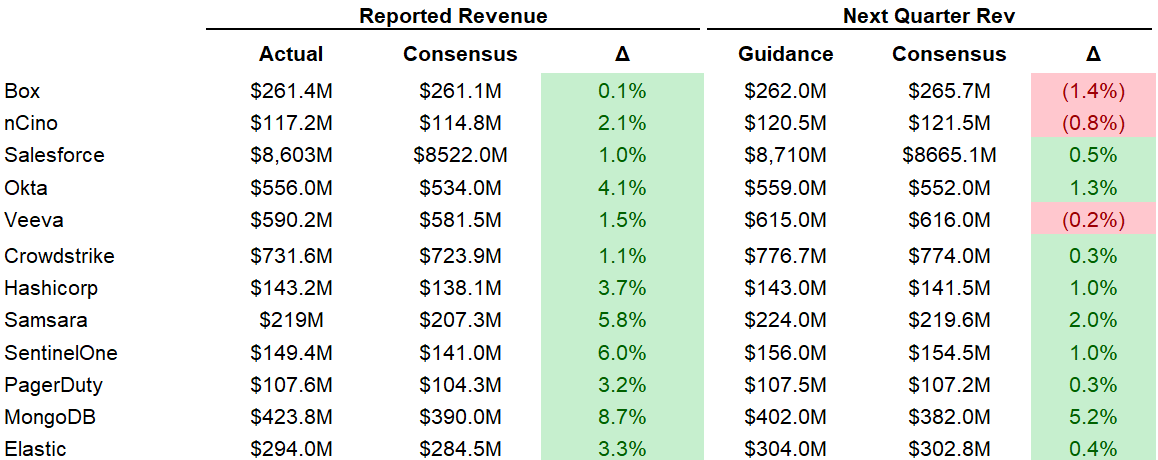Click Veeva guidance $615.0M
Image resolution: width=1158 pixels, height=460 pixels.
785,220
